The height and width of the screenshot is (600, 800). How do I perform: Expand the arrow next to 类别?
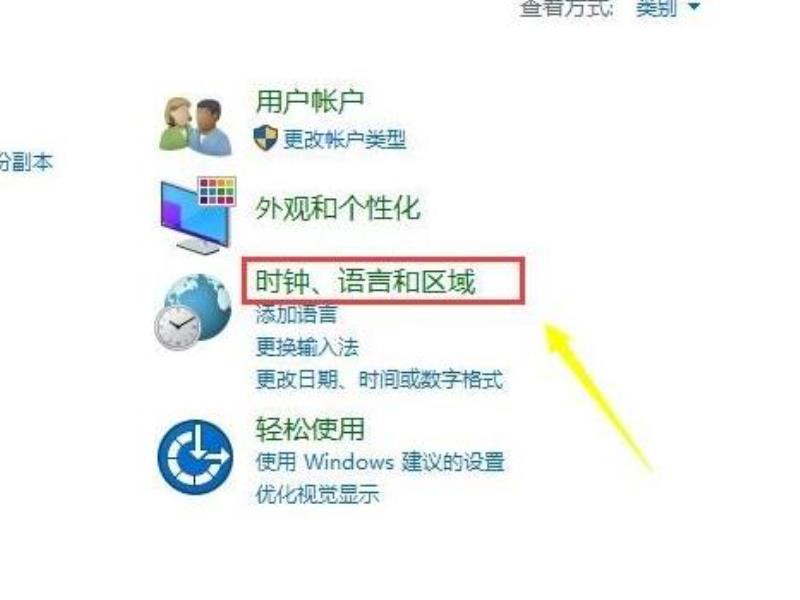[x=693, y=7]
